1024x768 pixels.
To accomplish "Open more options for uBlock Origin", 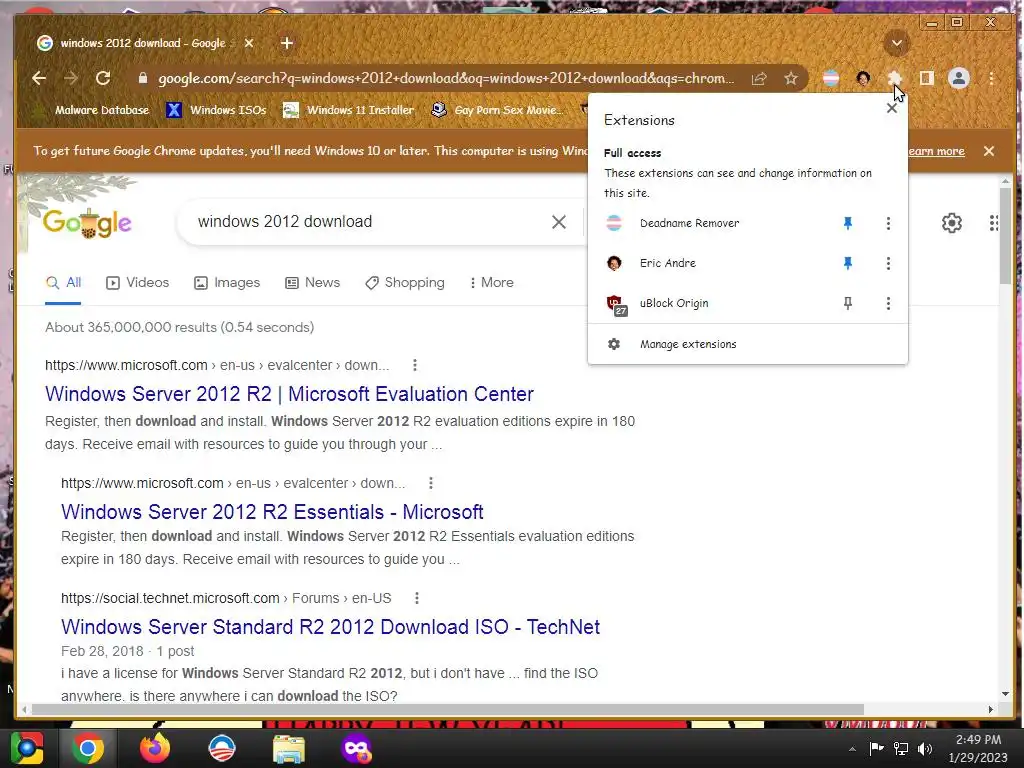I will click(888, 303).
